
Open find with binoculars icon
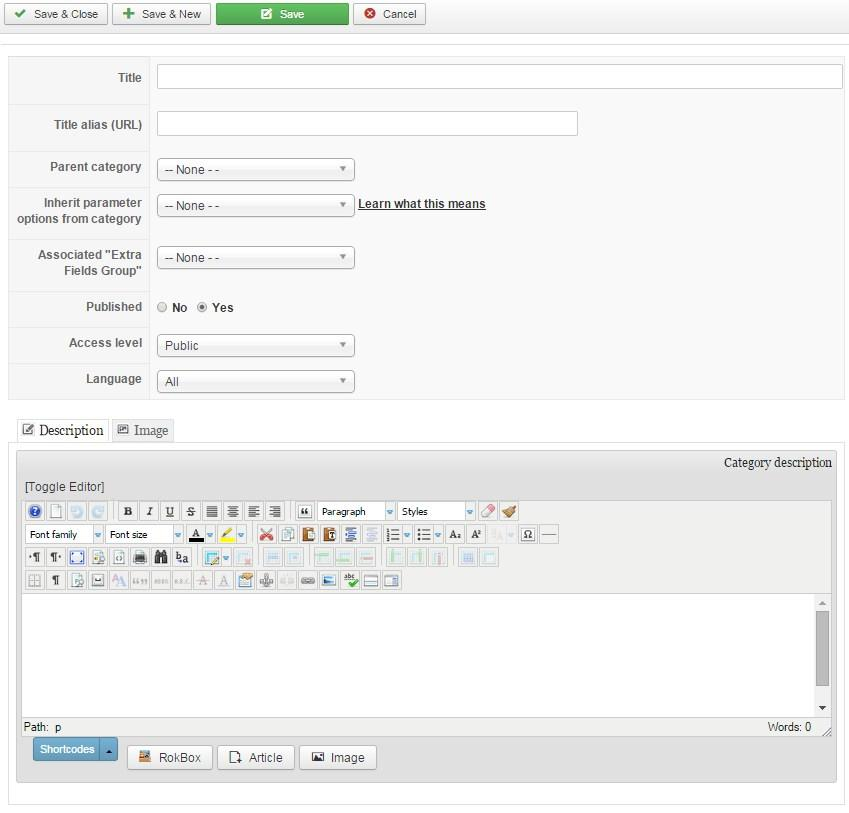point(161,558)
